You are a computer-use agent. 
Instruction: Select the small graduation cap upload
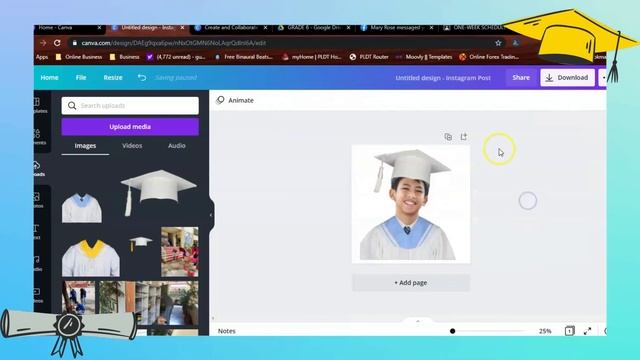[x=140, y=243]
